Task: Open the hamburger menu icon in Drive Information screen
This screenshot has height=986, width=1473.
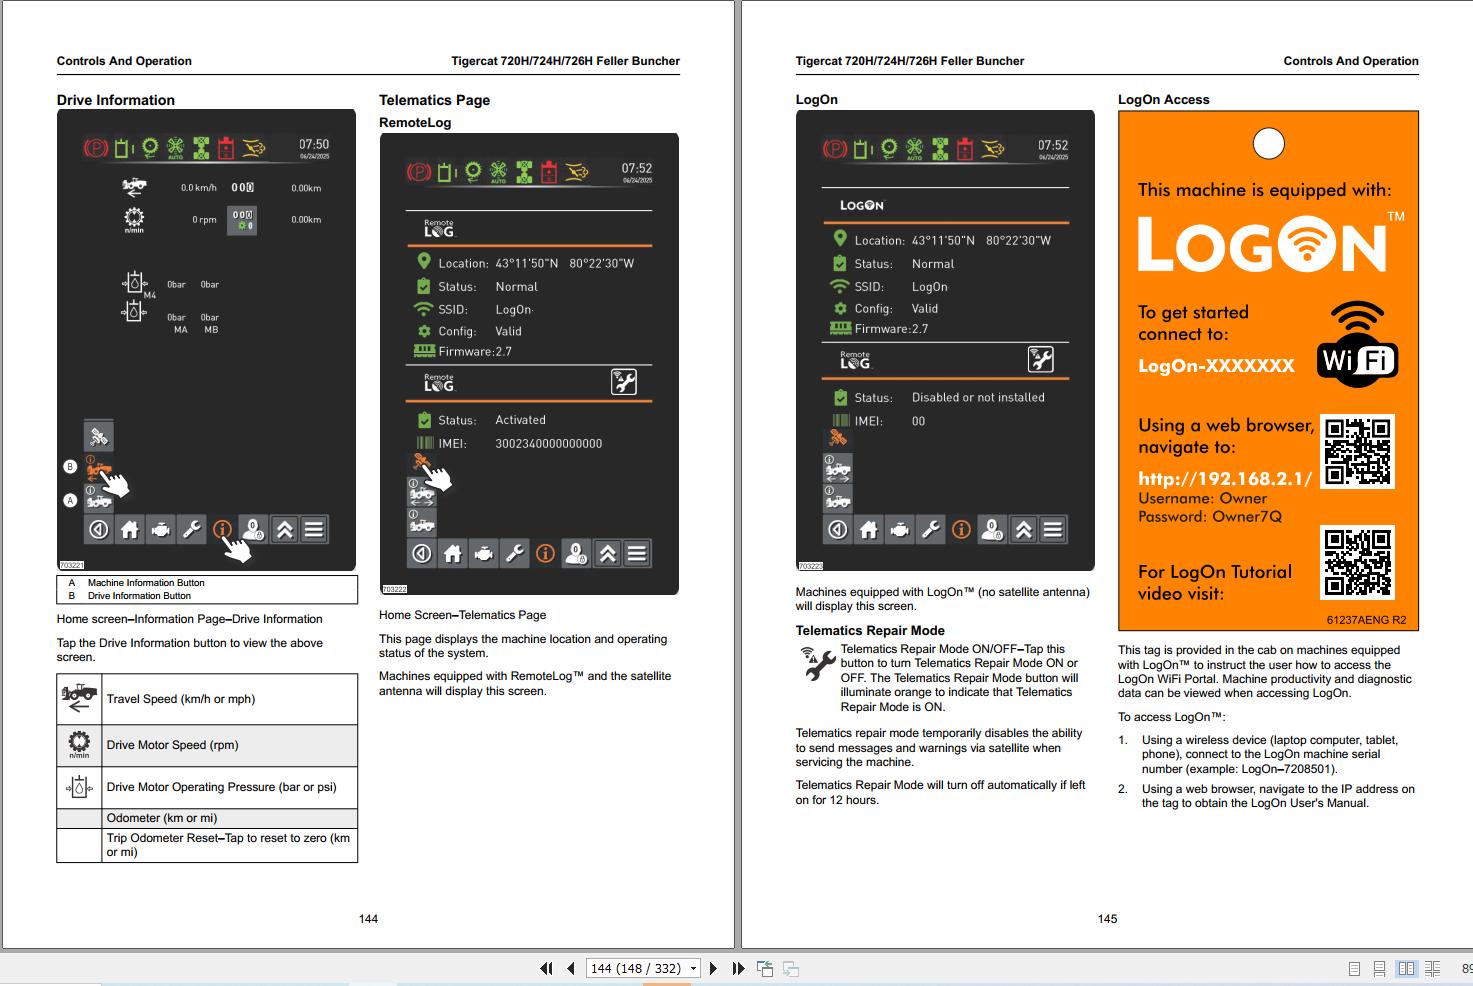Action: pyautogui.click(x=314, y=530)
